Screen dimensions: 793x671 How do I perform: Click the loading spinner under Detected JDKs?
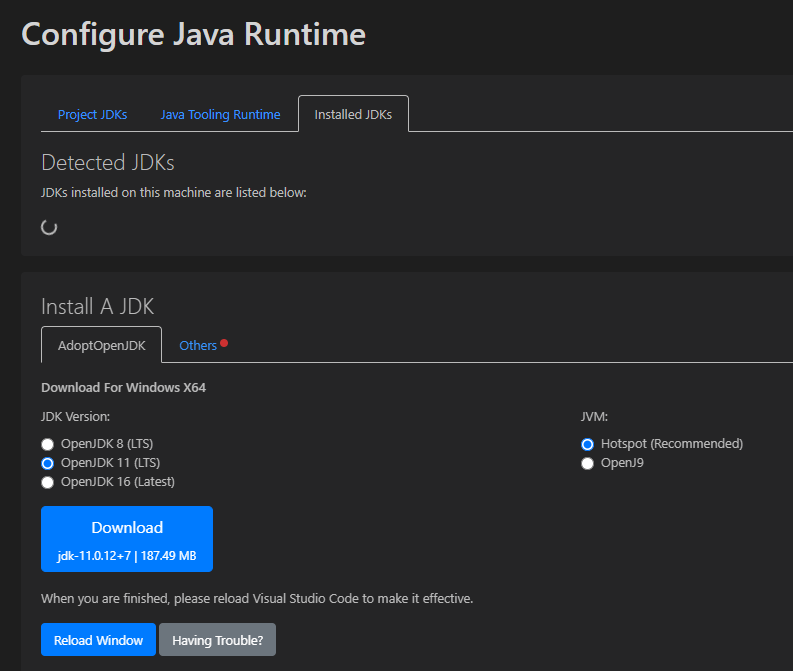tap(49, 228)
